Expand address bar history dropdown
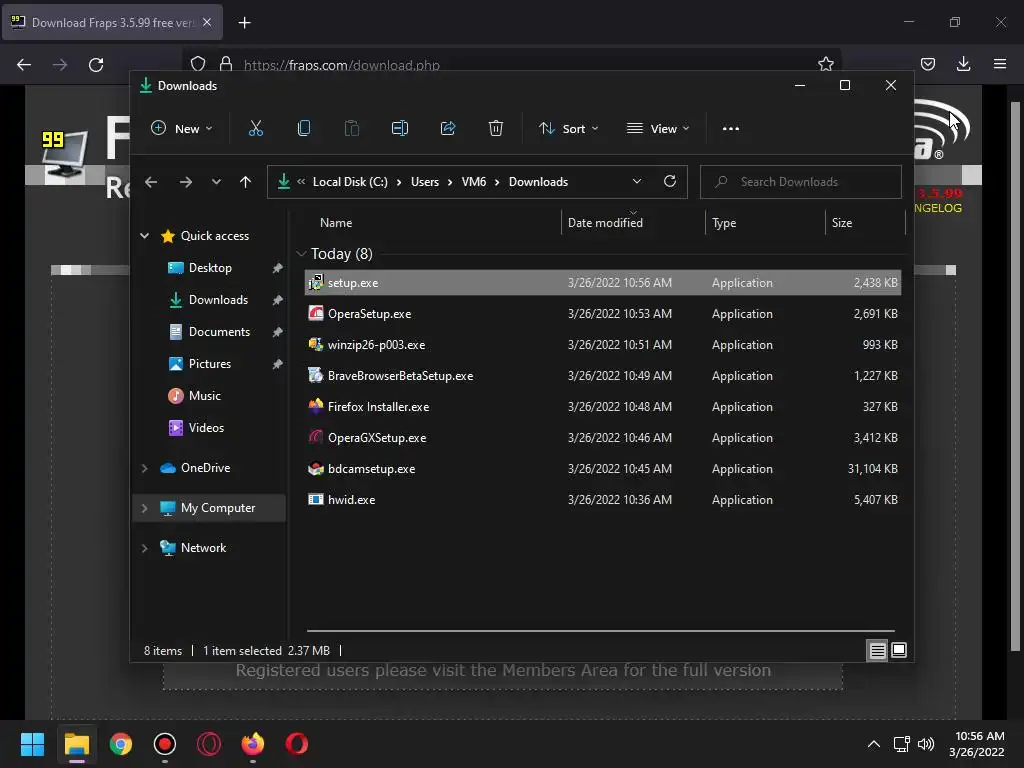1024x768 pixels. 637,182
